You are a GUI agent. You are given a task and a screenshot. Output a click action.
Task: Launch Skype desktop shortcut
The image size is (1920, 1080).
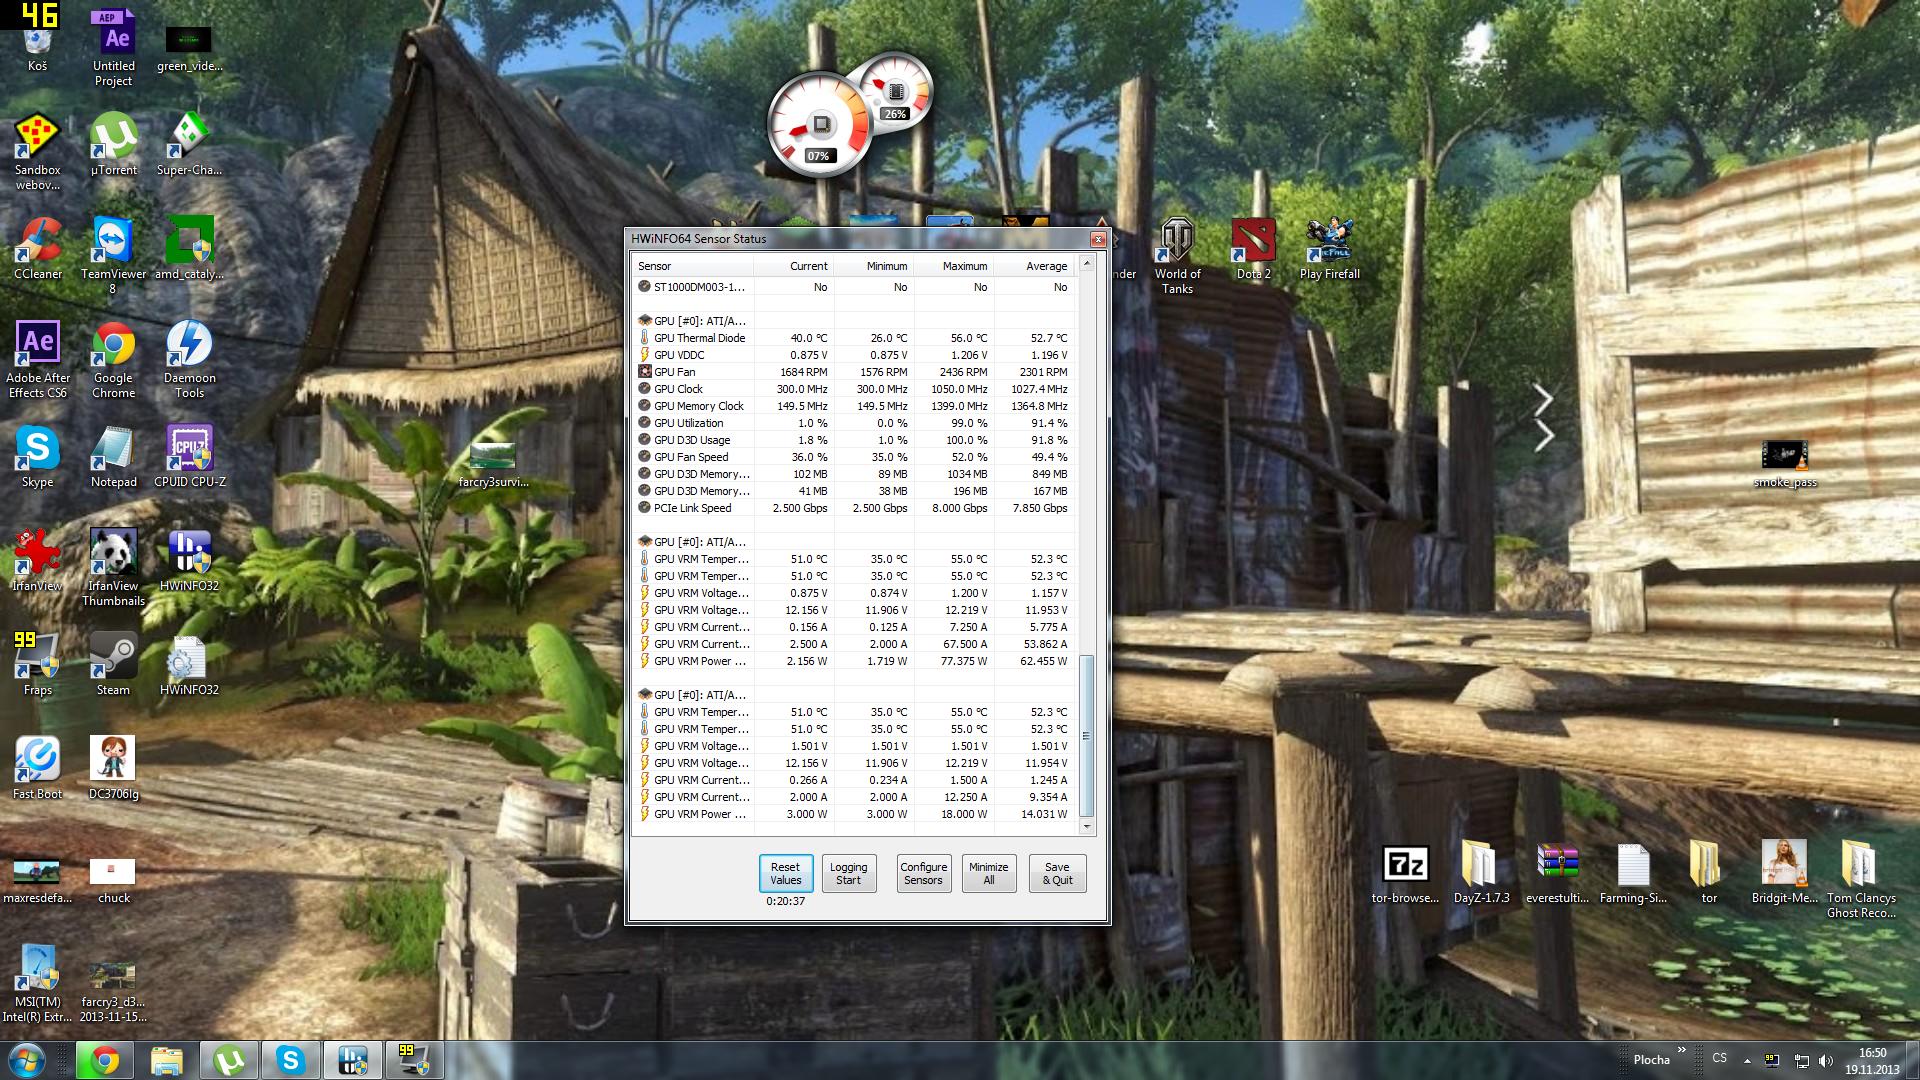[37, 457]
